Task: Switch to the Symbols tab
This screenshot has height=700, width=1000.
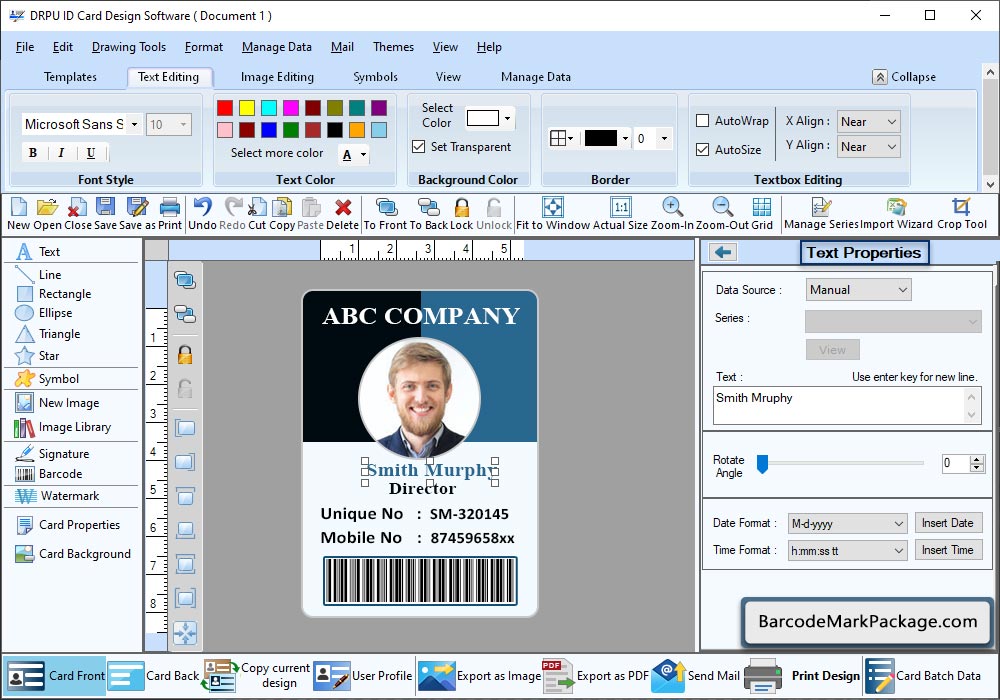Action: tap(375, 77)
